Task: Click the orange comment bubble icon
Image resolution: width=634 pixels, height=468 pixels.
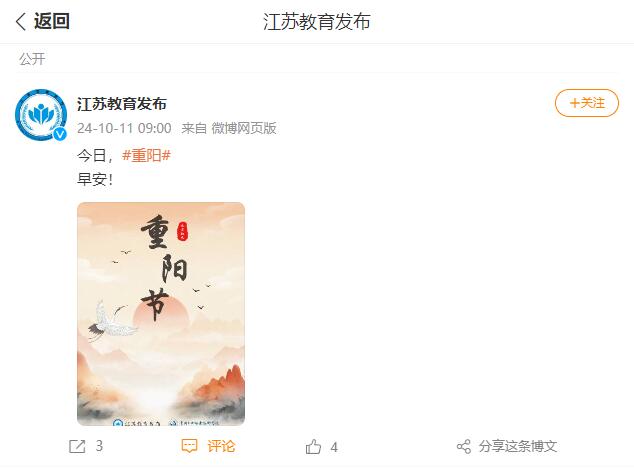Action: (189, 446)
